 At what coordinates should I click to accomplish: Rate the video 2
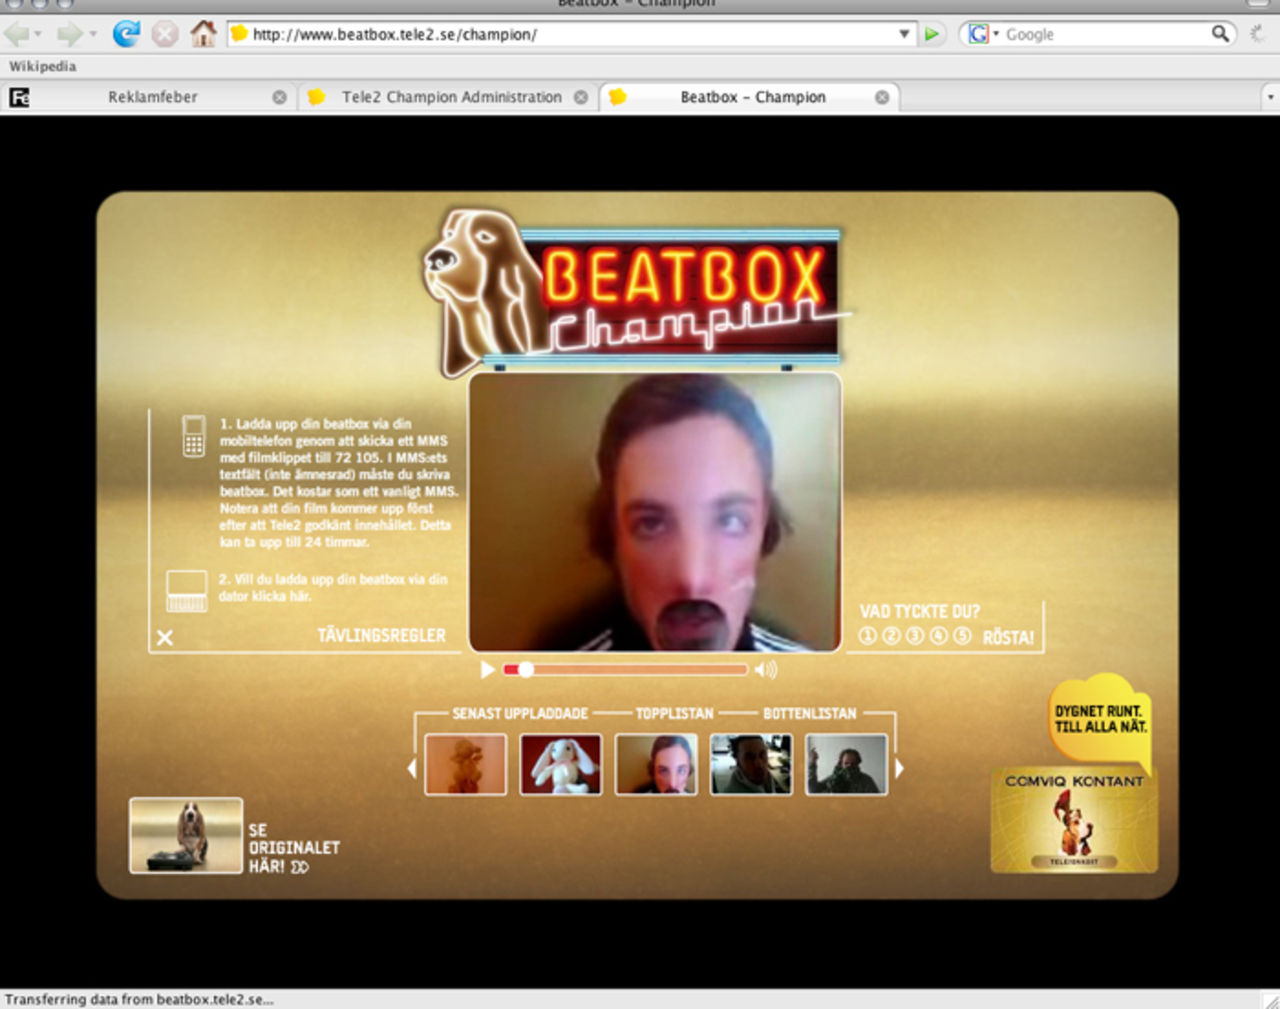(x=891, y=636)
